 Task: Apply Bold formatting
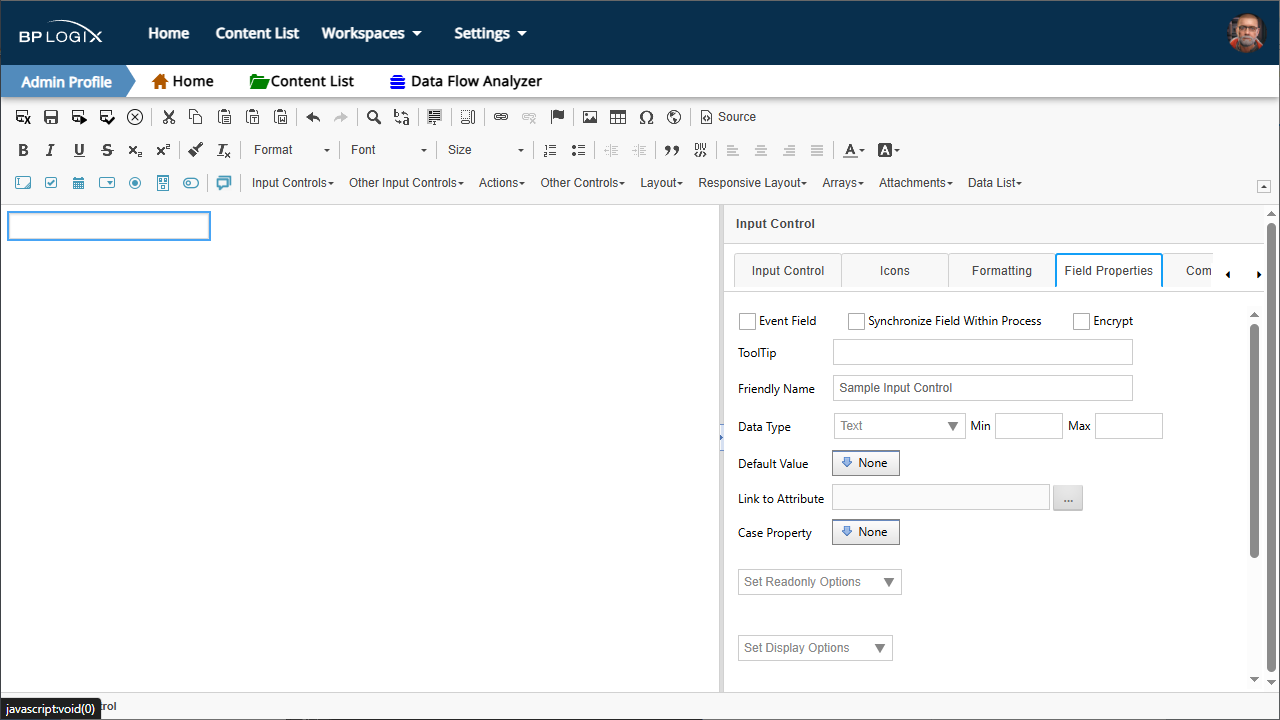(x=23, y=150)
